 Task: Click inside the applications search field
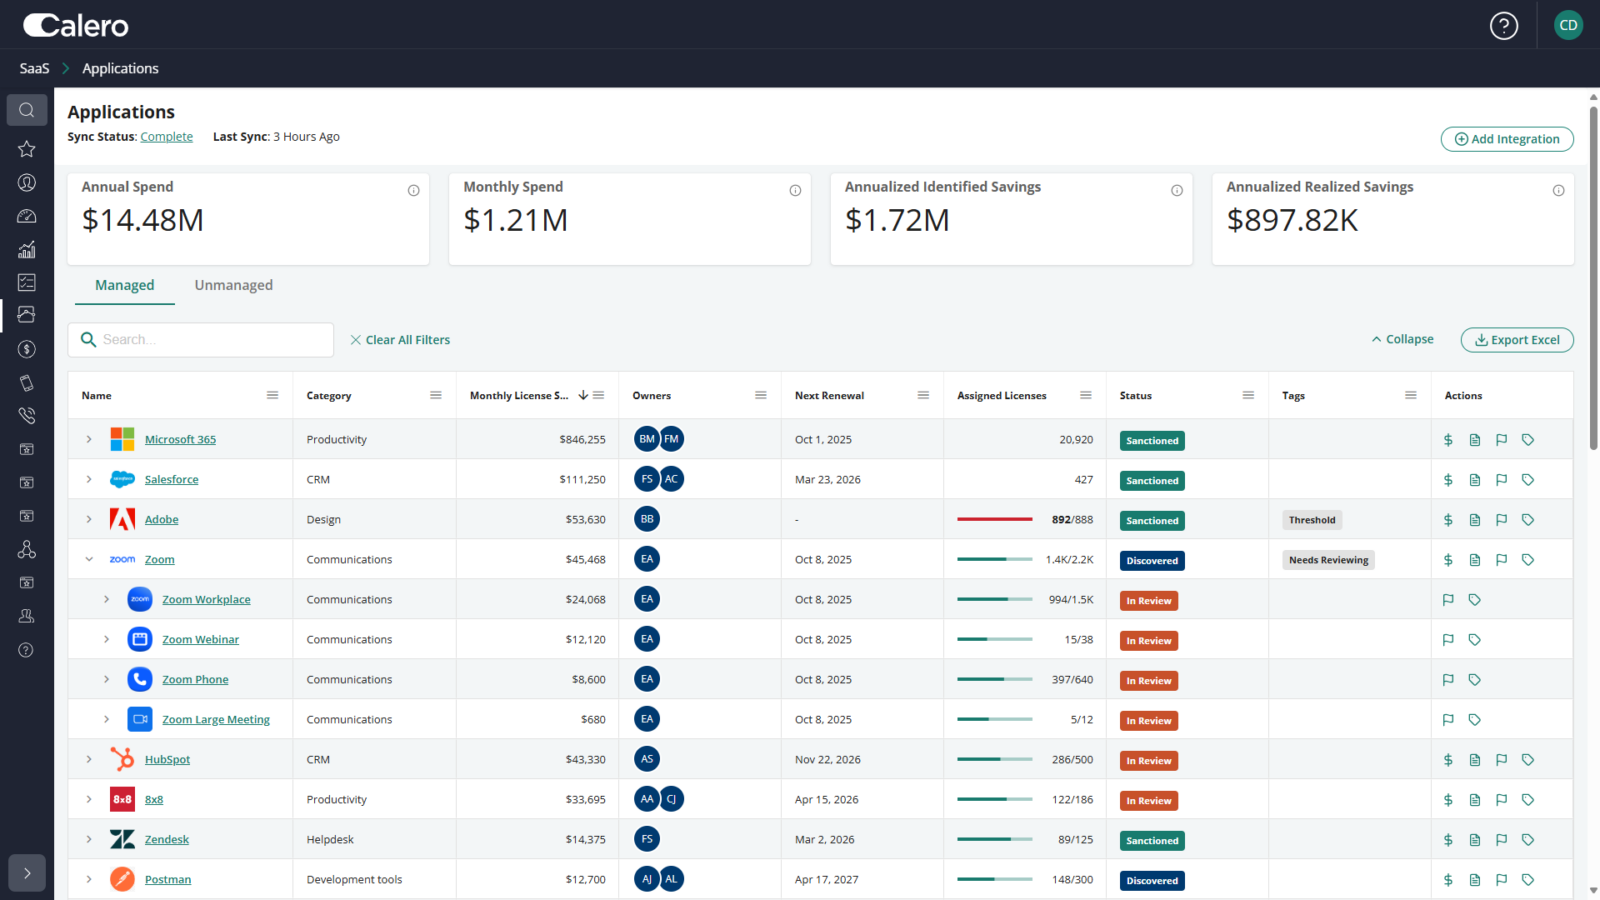pos(200,339)
